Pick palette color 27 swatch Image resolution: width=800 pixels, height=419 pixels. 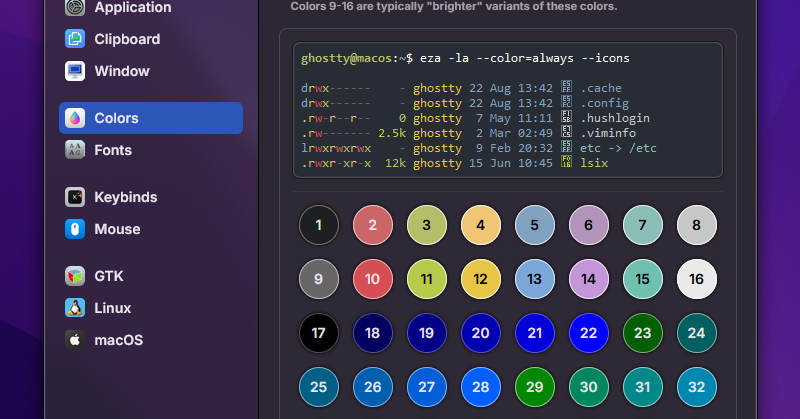(x=427, y=387)
